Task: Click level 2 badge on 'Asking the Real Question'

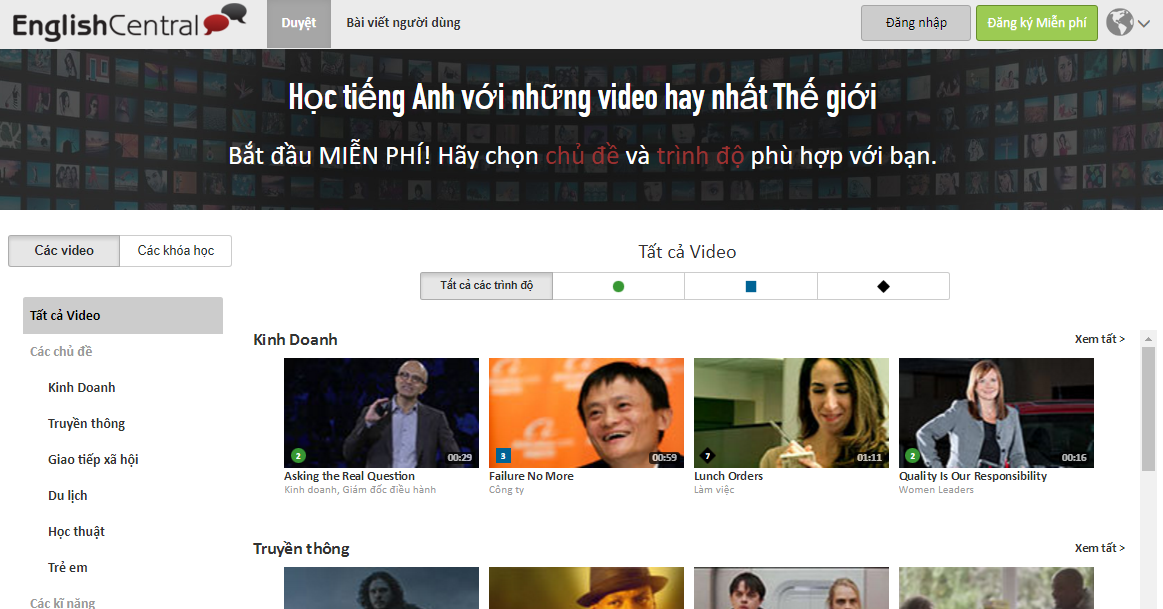Action: point(298,455)
